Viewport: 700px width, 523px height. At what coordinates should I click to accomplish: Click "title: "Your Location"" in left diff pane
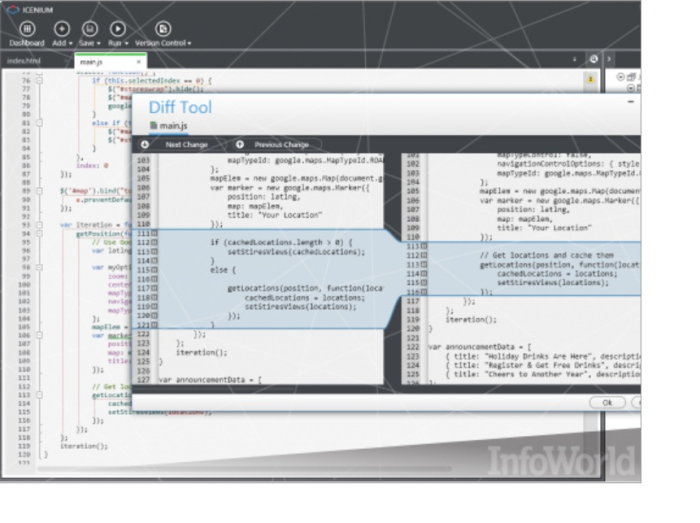point(275,215)
